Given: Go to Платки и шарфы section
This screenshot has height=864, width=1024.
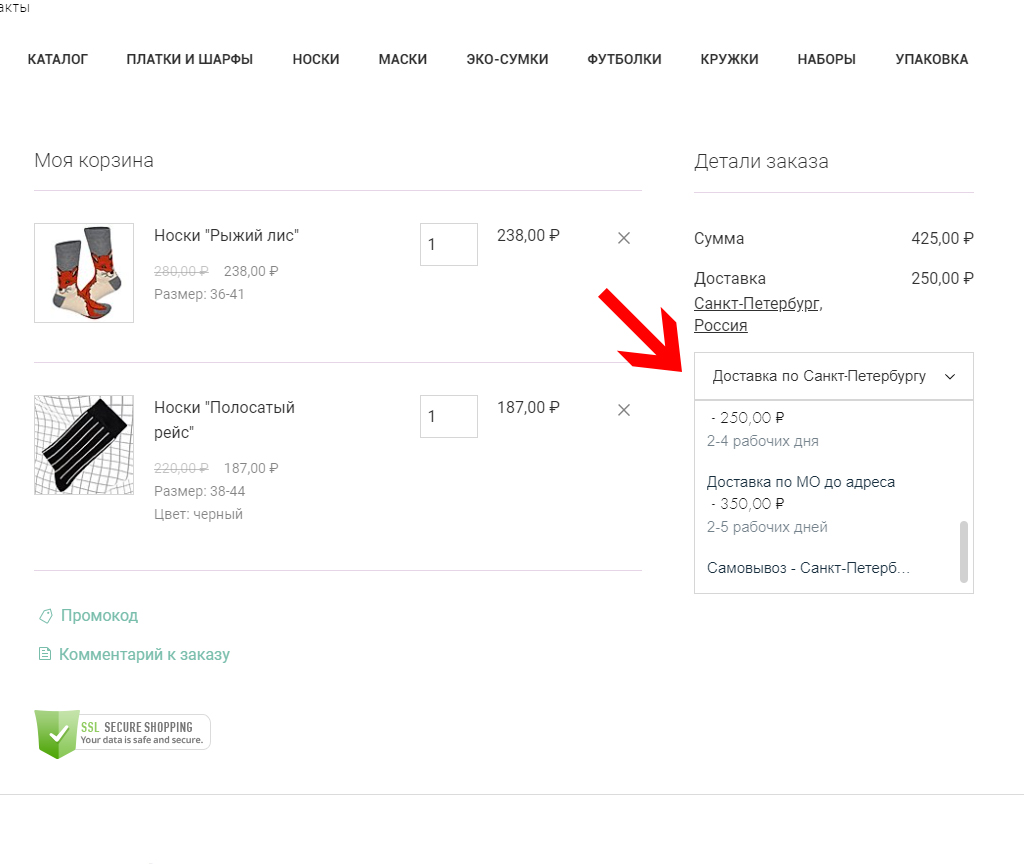Looking at the screenshot, I should [x=190, y=59].
